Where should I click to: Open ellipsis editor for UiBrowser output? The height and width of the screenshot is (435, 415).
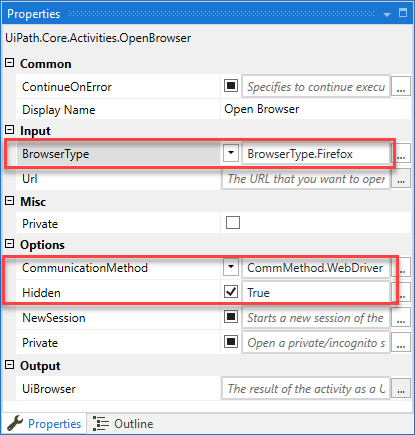tap(401, 389)
